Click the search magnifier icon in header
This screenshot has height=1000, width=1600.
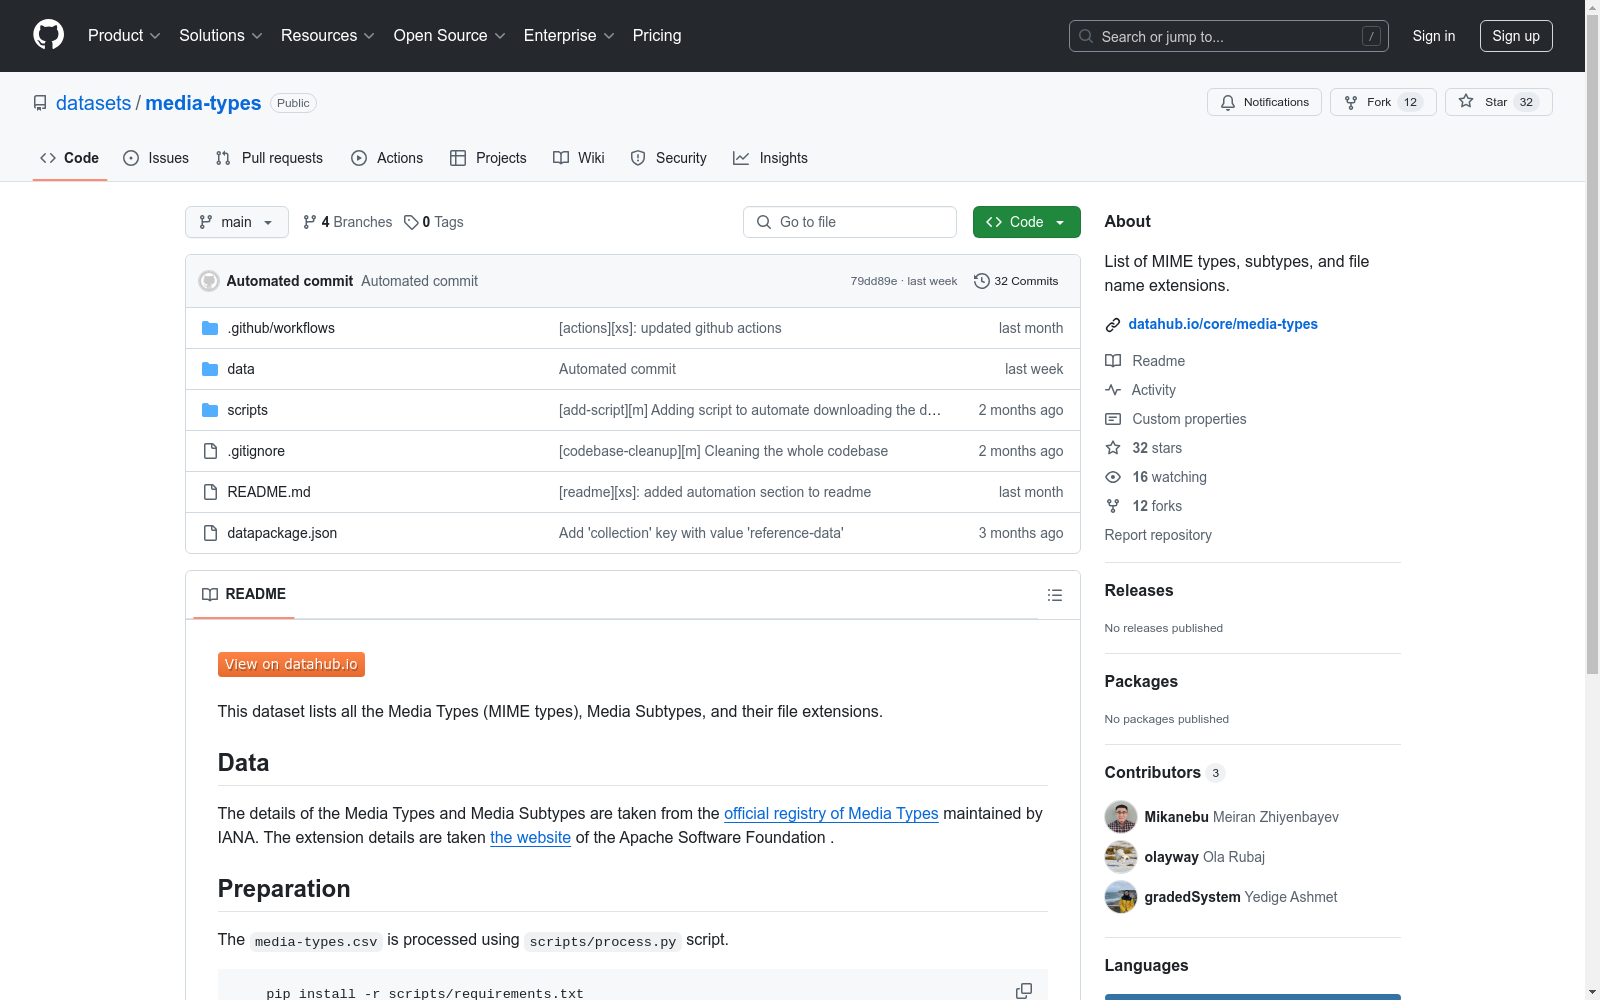[x=1086, y=36]
